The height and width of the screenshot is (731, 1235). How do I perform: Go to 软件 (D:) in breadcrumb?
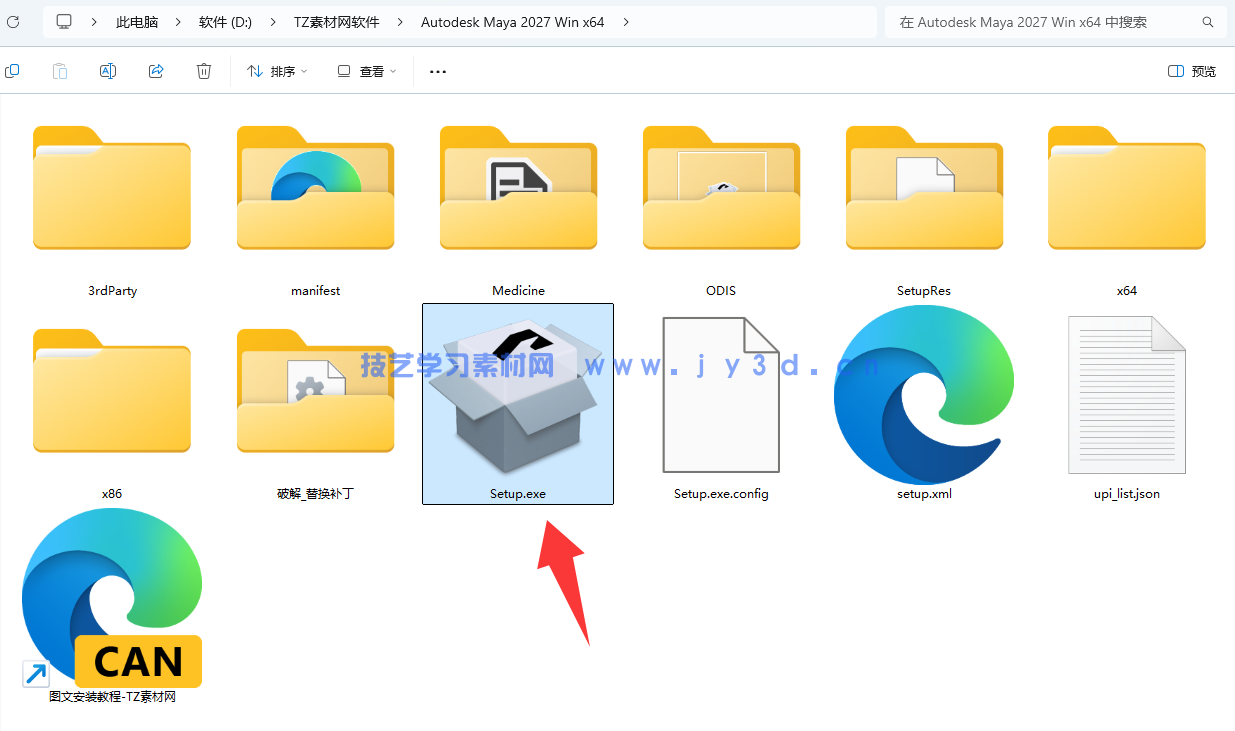[x=225, y=22]
